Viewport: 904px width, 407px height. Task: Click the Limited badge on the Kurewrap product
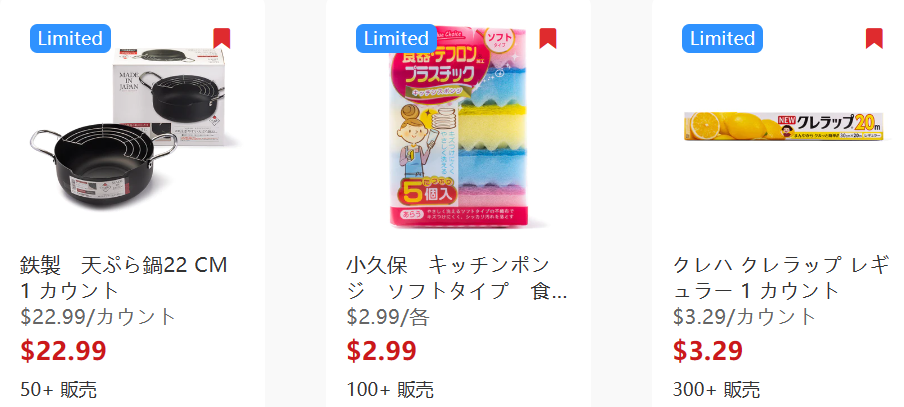[722, 39]
